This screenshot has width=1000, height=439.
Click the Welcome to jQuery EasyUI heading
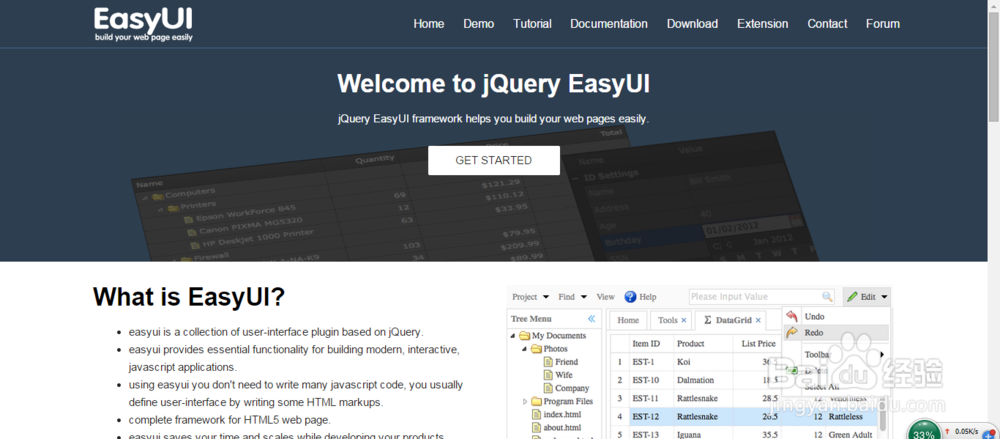tap(494, 84)
